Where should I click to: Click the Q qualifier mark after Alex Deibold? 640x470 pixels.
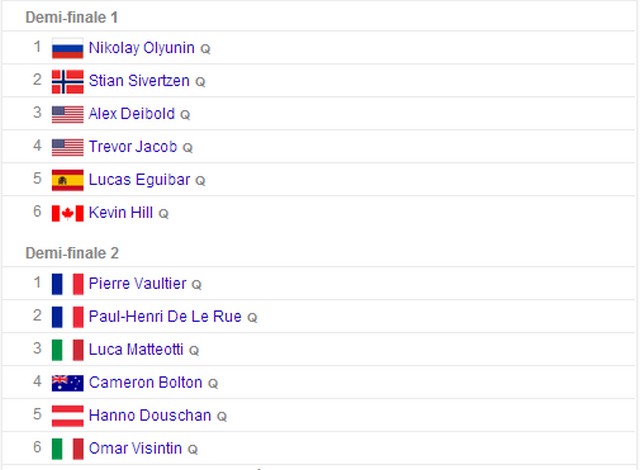[x=185, y=115]
